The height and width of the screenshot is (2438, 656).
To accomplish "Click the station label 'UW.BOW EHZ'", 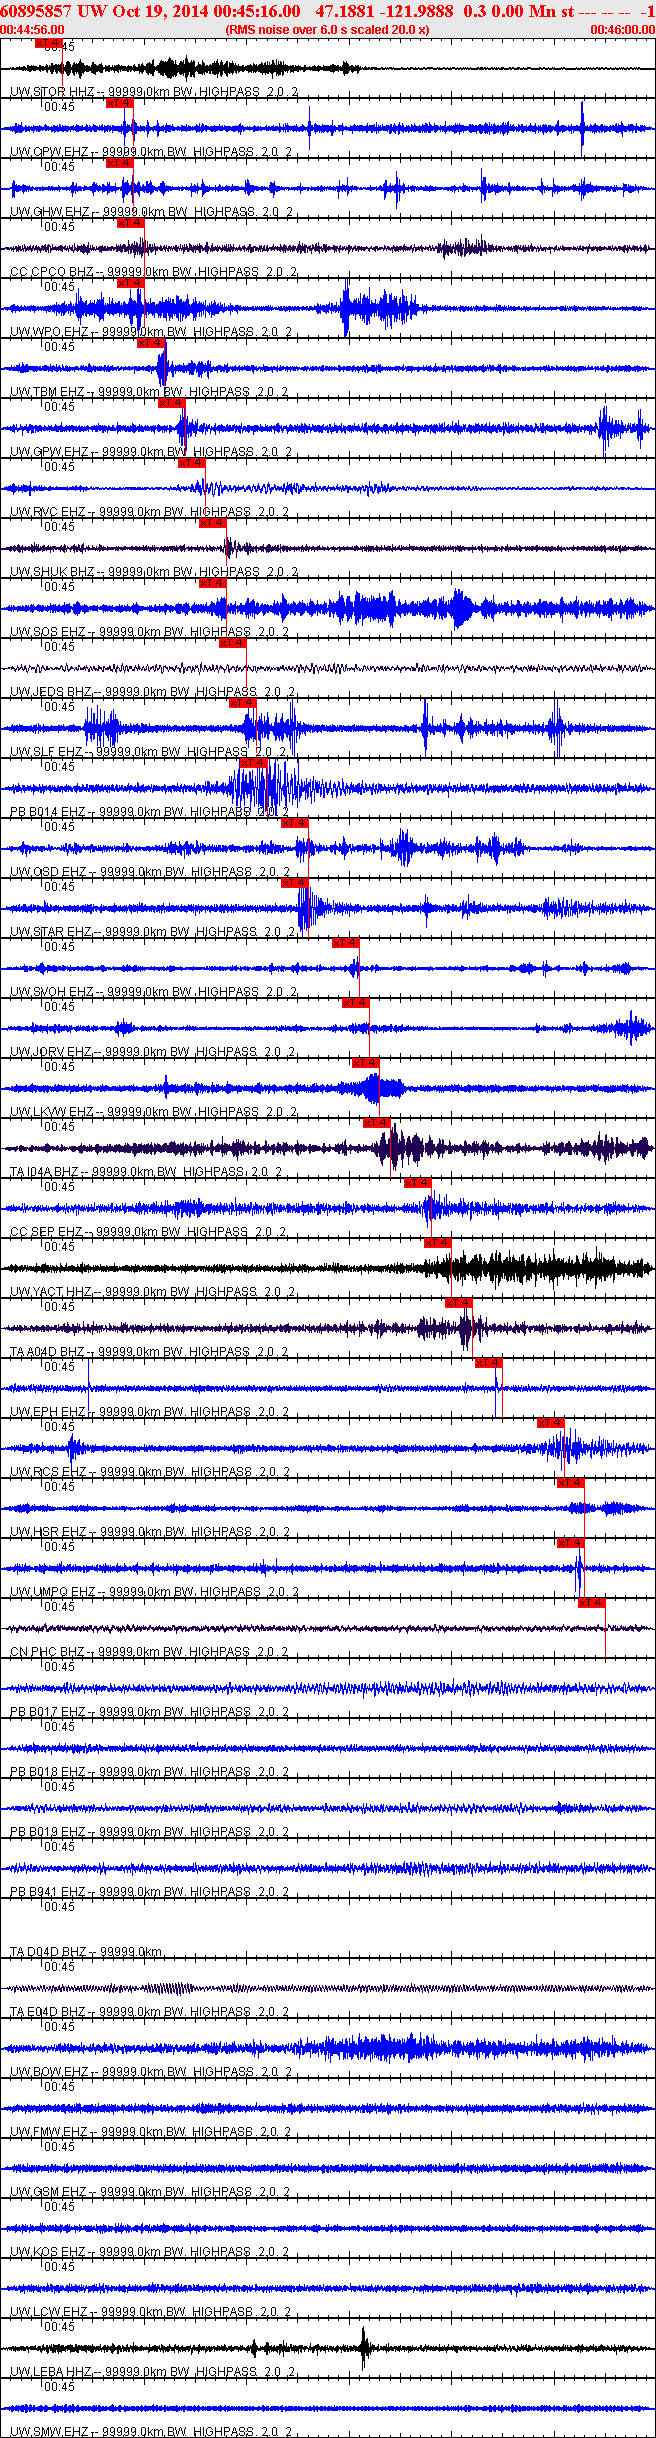I will coord(49,2072).
